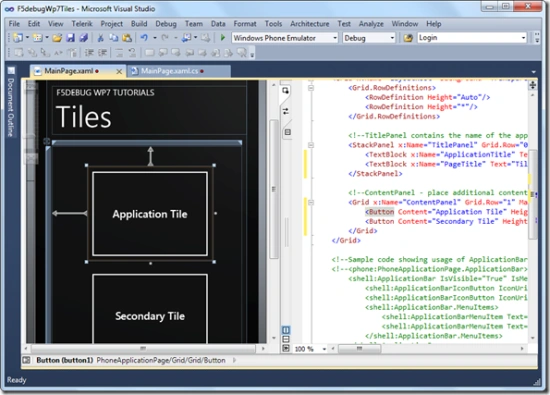Click the Collapse Pane icon above the zoom box

(x=286, y=348)
